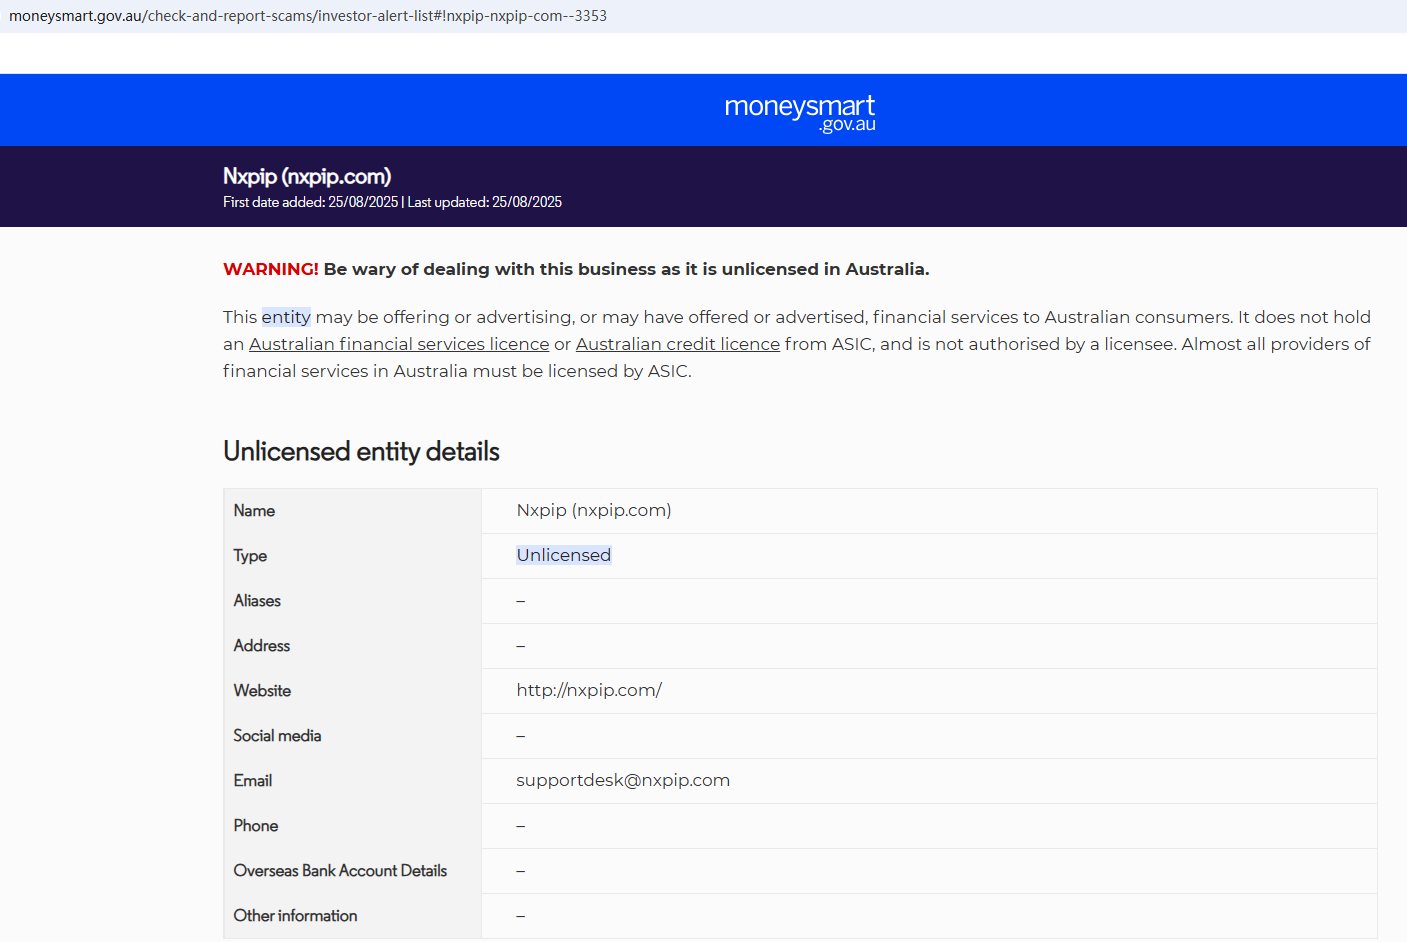Screen dimensions: 1407x942
Task: Click the 'Type' row label
Action: (x=250, y=556)
